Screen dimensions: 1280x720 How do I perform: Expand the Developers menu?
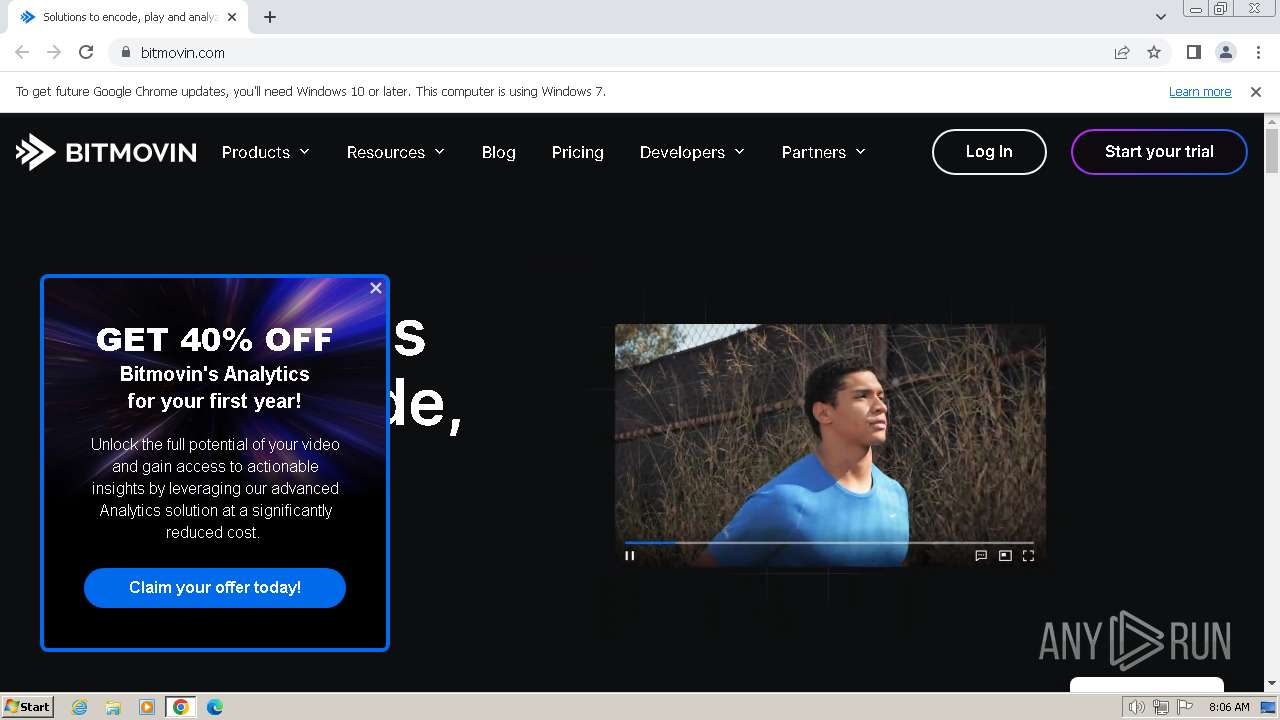[x=693, y=152]
